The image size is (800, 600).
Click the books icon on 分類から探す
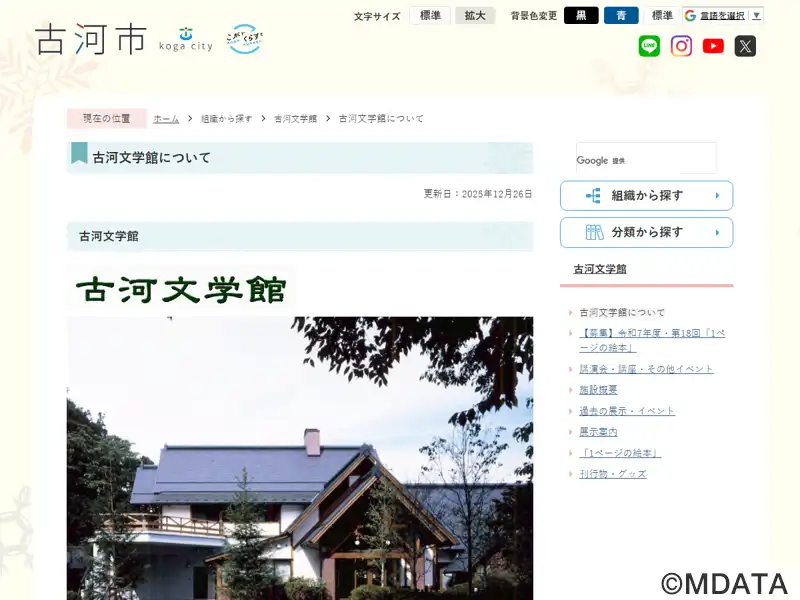(594, 232)
